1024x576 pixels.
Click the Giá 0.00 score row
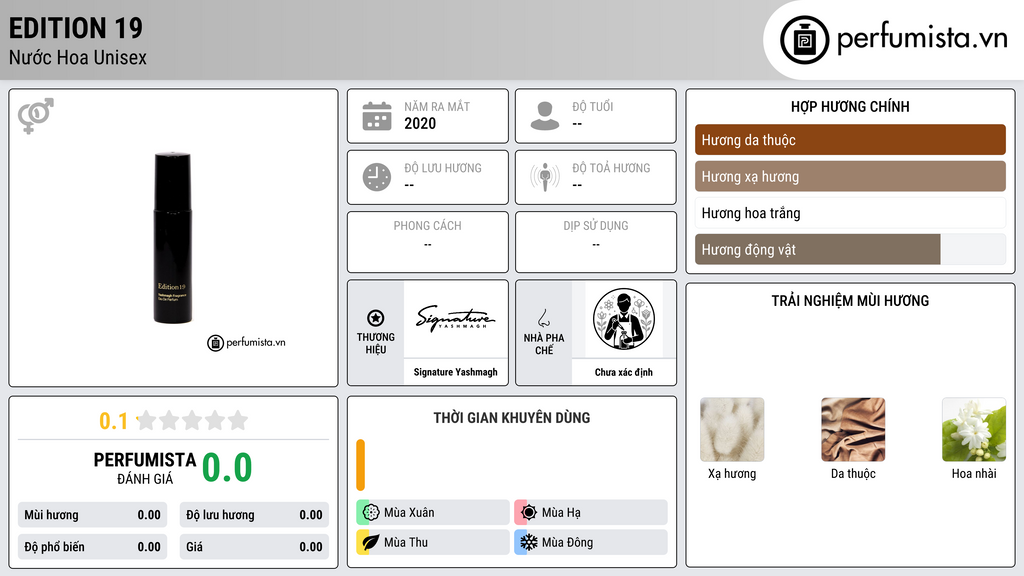[254, 547]
